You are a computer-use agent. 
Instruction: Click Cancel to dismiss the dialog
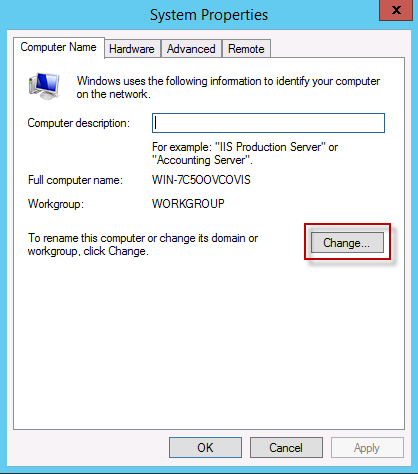coord(286,448)
